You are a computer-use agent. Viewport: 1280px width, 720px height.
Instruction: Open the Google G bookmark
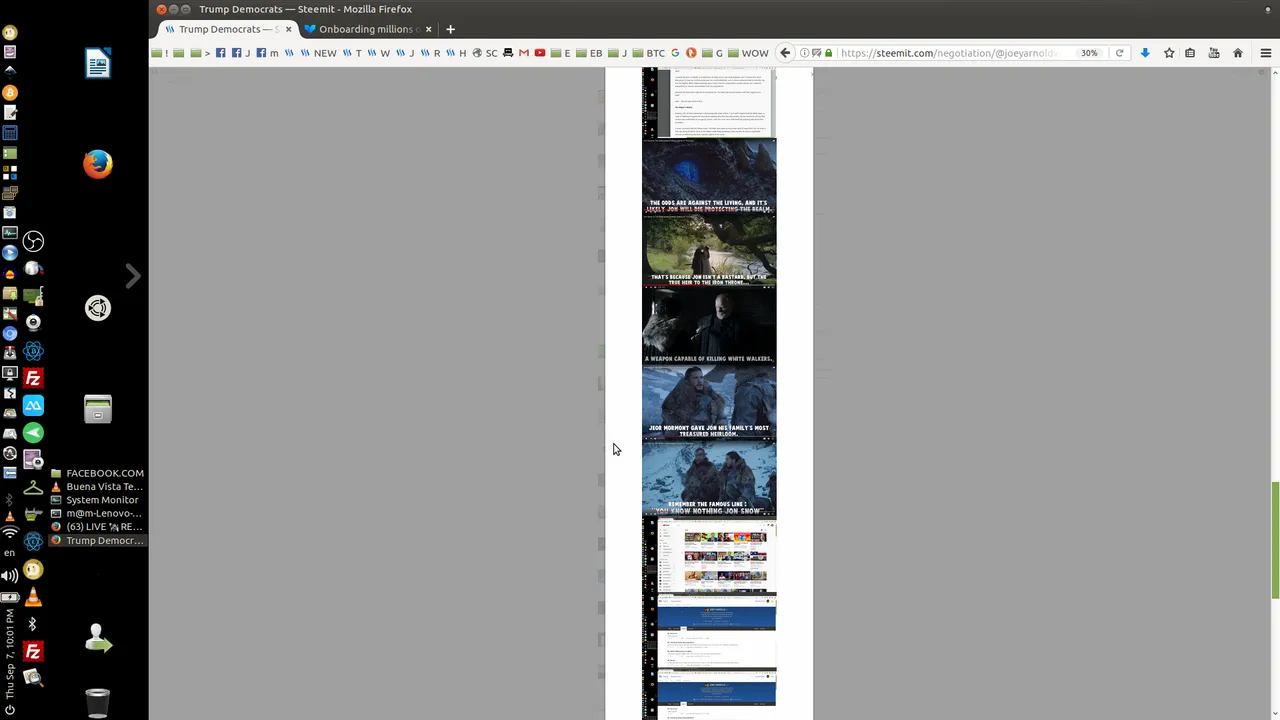(675, 53)
